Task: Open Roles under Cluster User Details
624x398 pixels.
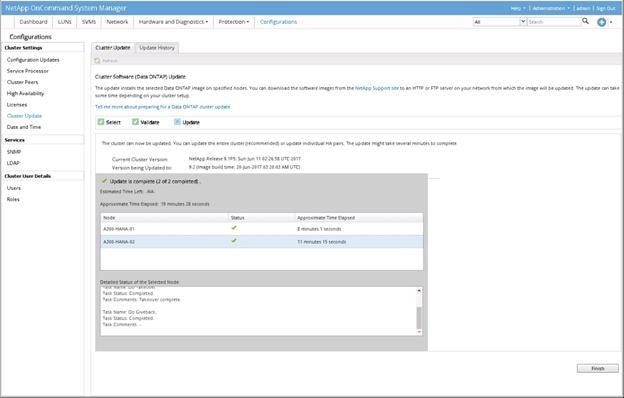Action: (13, 199)
